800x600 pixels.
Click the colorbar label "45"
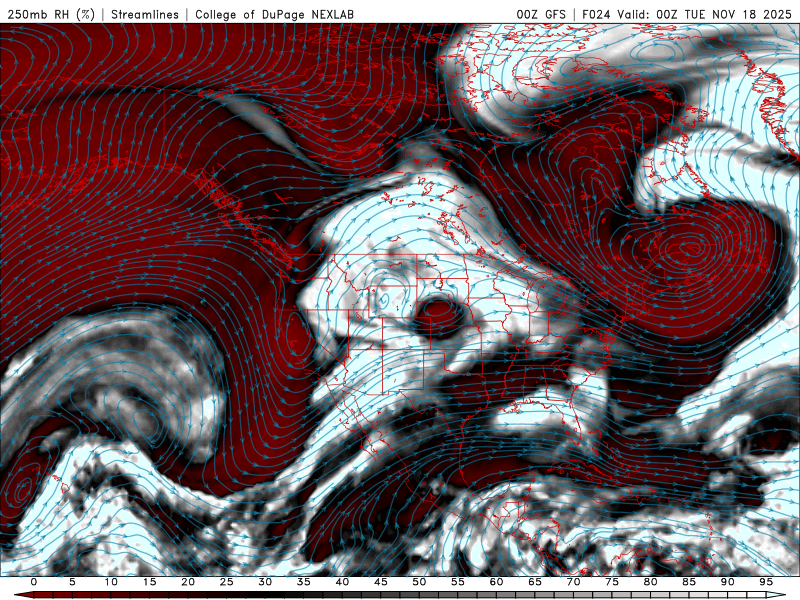(381, 582)
